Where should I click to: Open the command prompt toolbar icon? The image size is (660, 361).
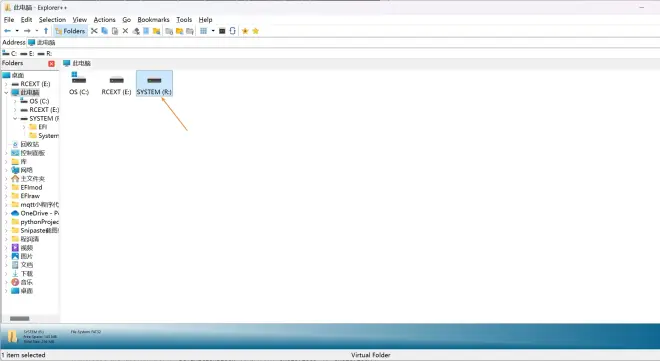[x=222, y=31]
